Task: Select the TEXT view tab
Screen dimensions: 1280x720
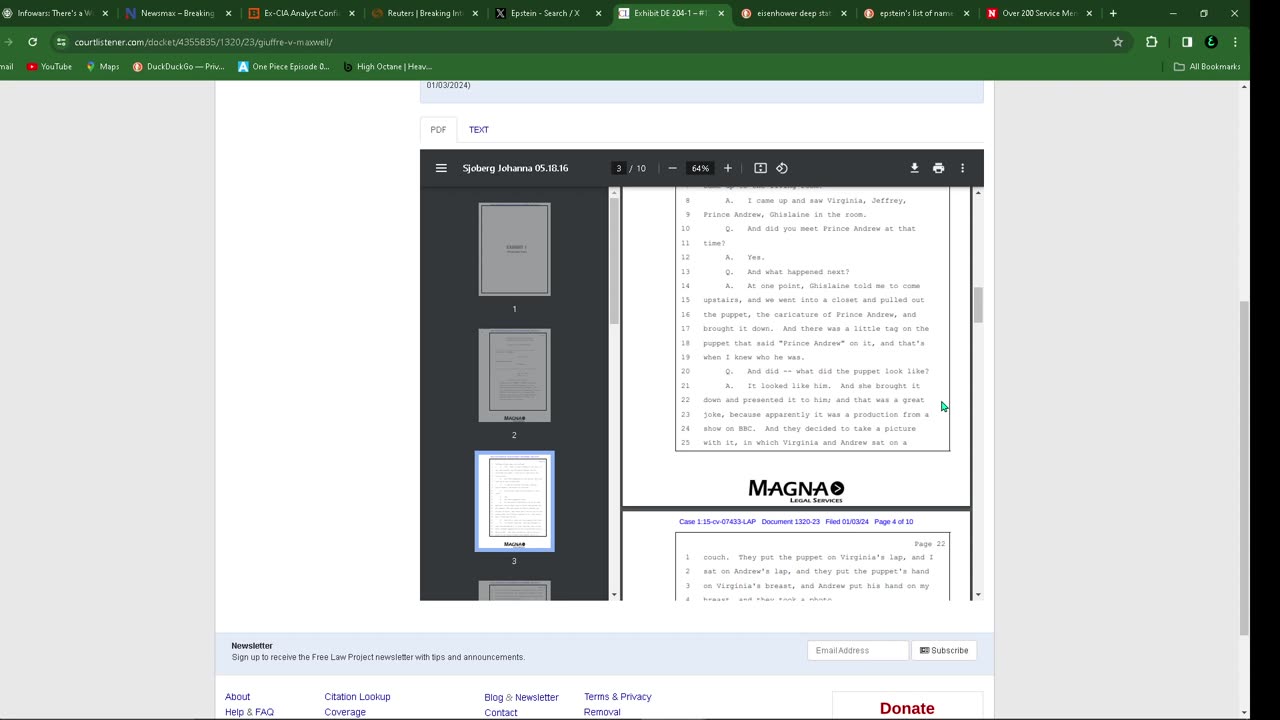Action: [479, 130]
